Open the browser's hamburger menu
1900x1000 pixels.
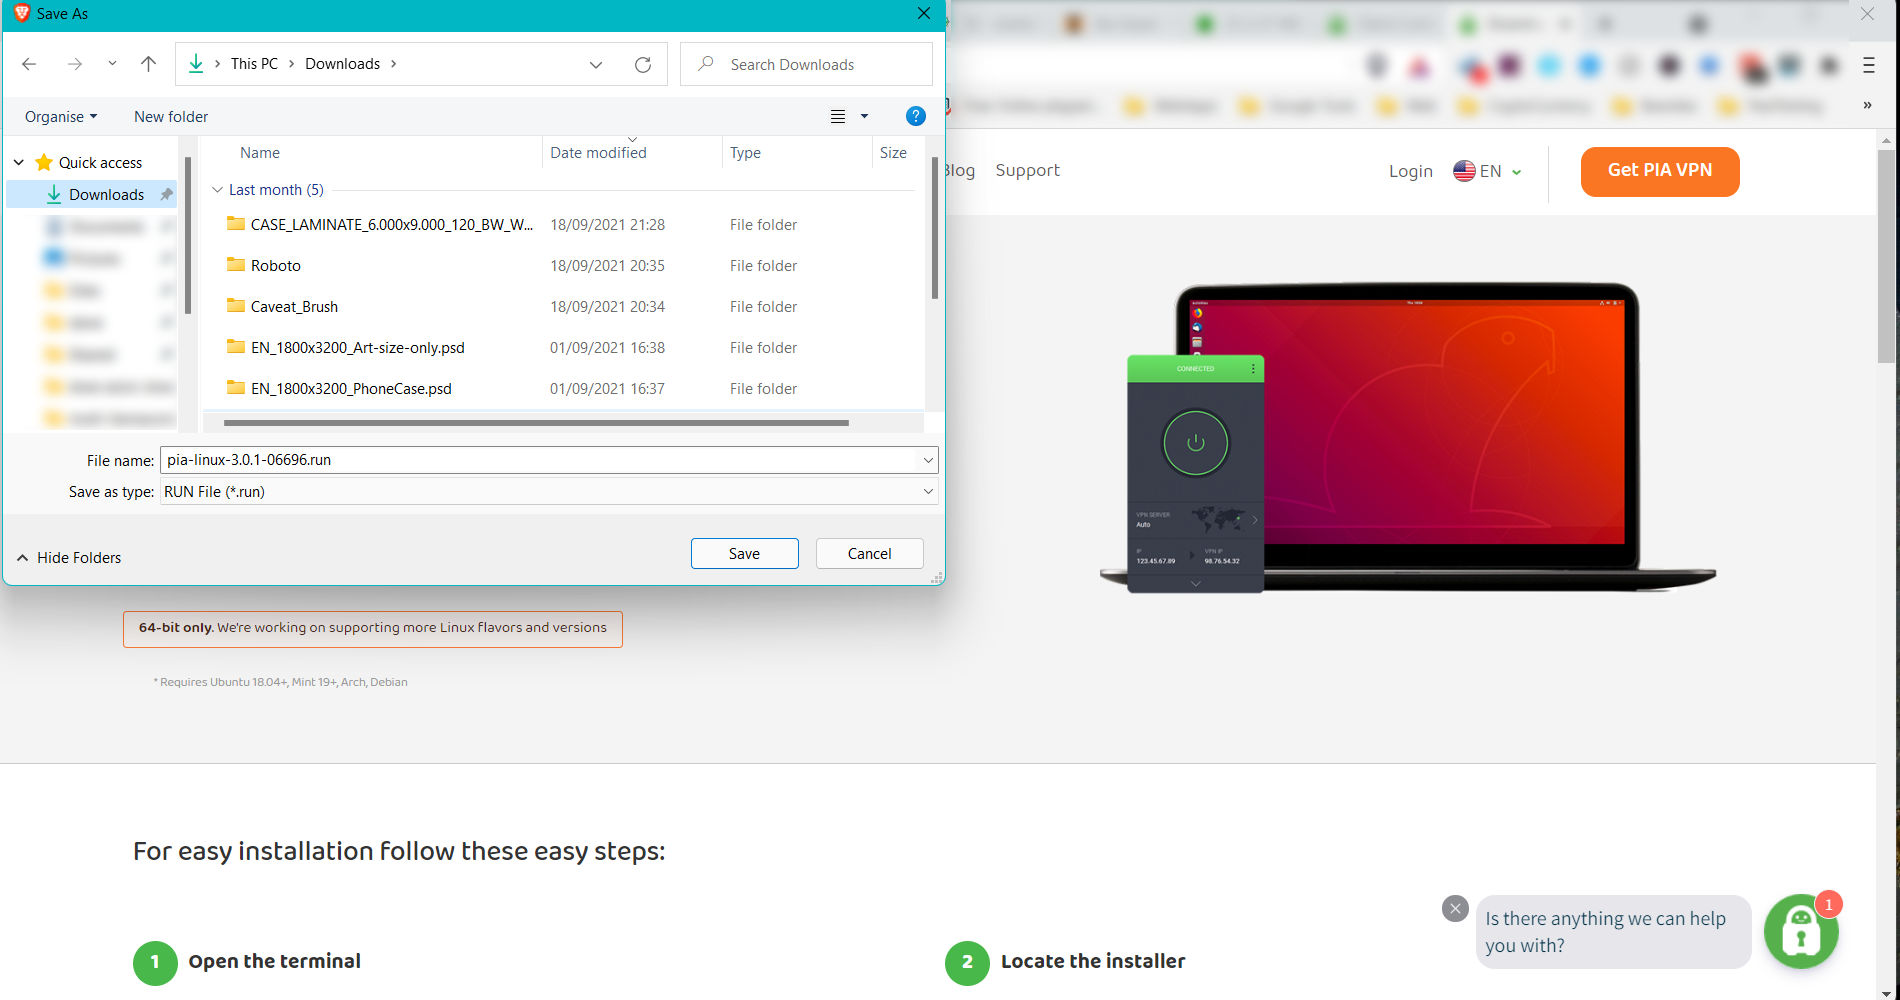1868,65
